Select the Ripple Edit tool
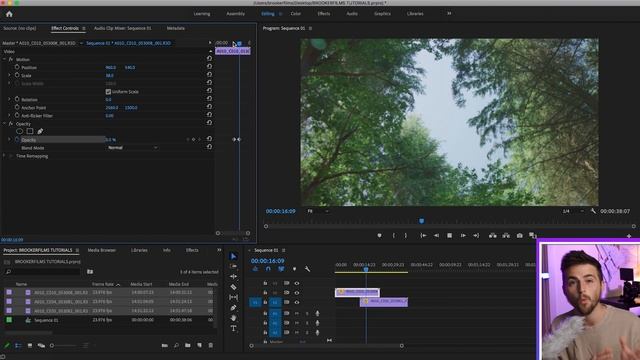The width and height of the screenshot is (640, 360). tap(233, 276)
